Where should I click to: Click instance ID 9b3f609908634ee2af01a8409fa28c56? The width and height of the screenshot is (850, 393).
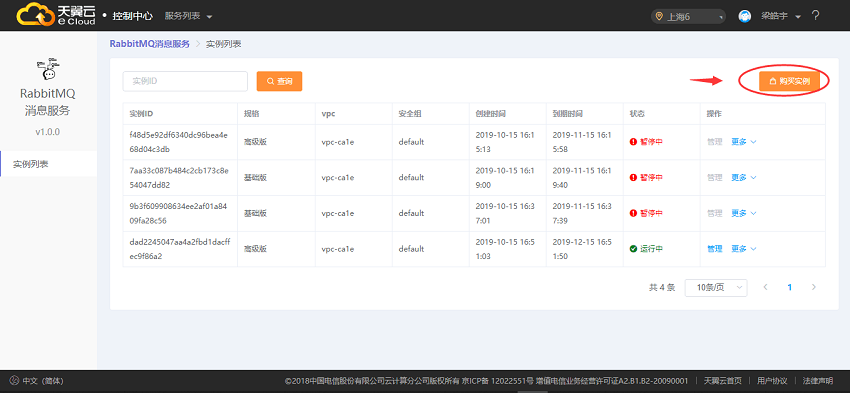179,213
